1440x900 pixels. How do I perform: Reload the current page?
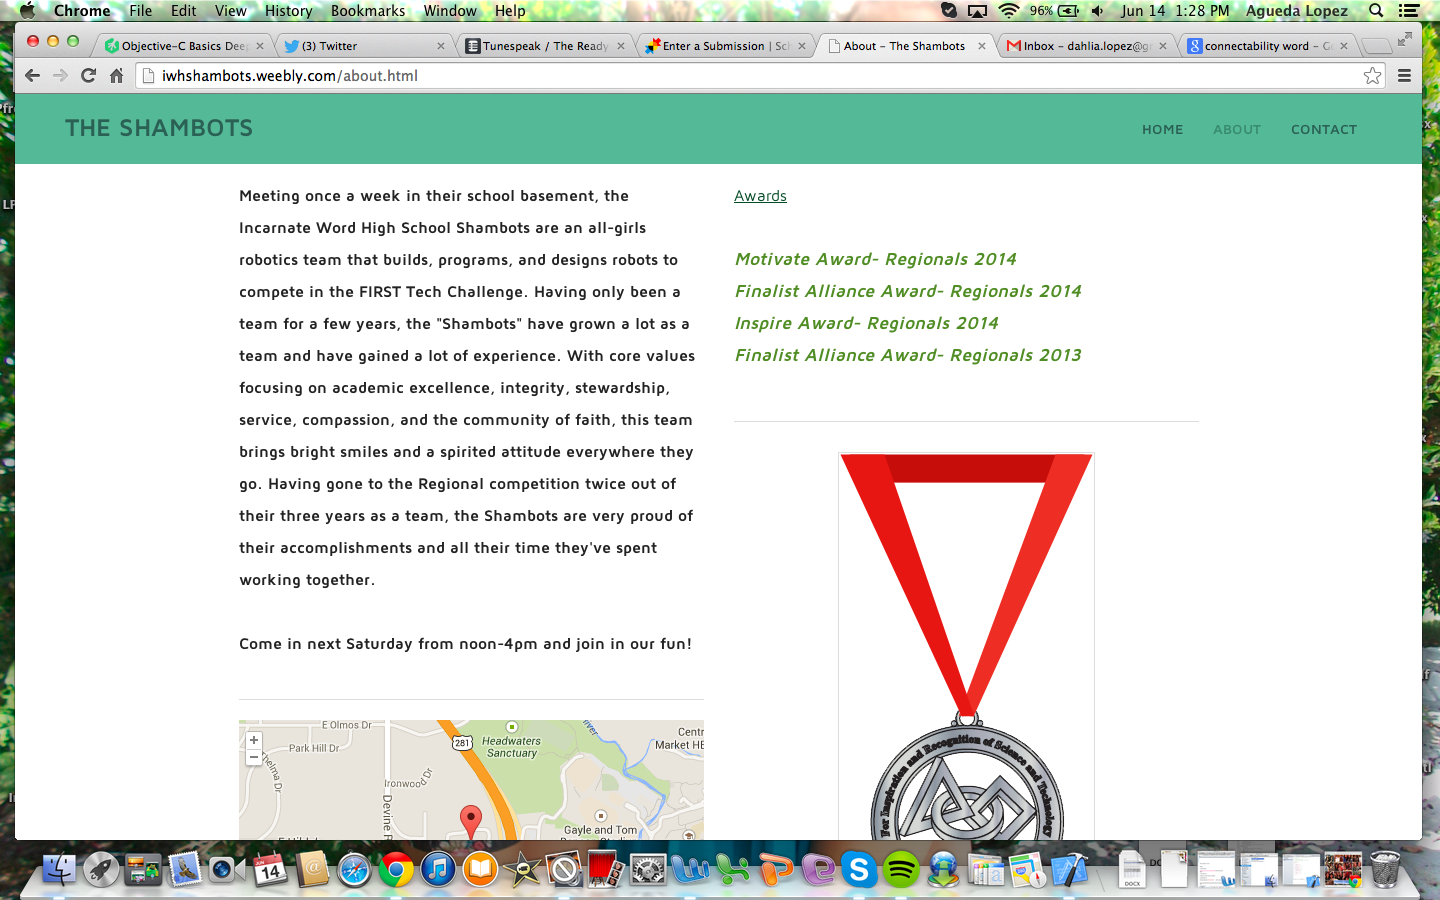tap(88, 76)
